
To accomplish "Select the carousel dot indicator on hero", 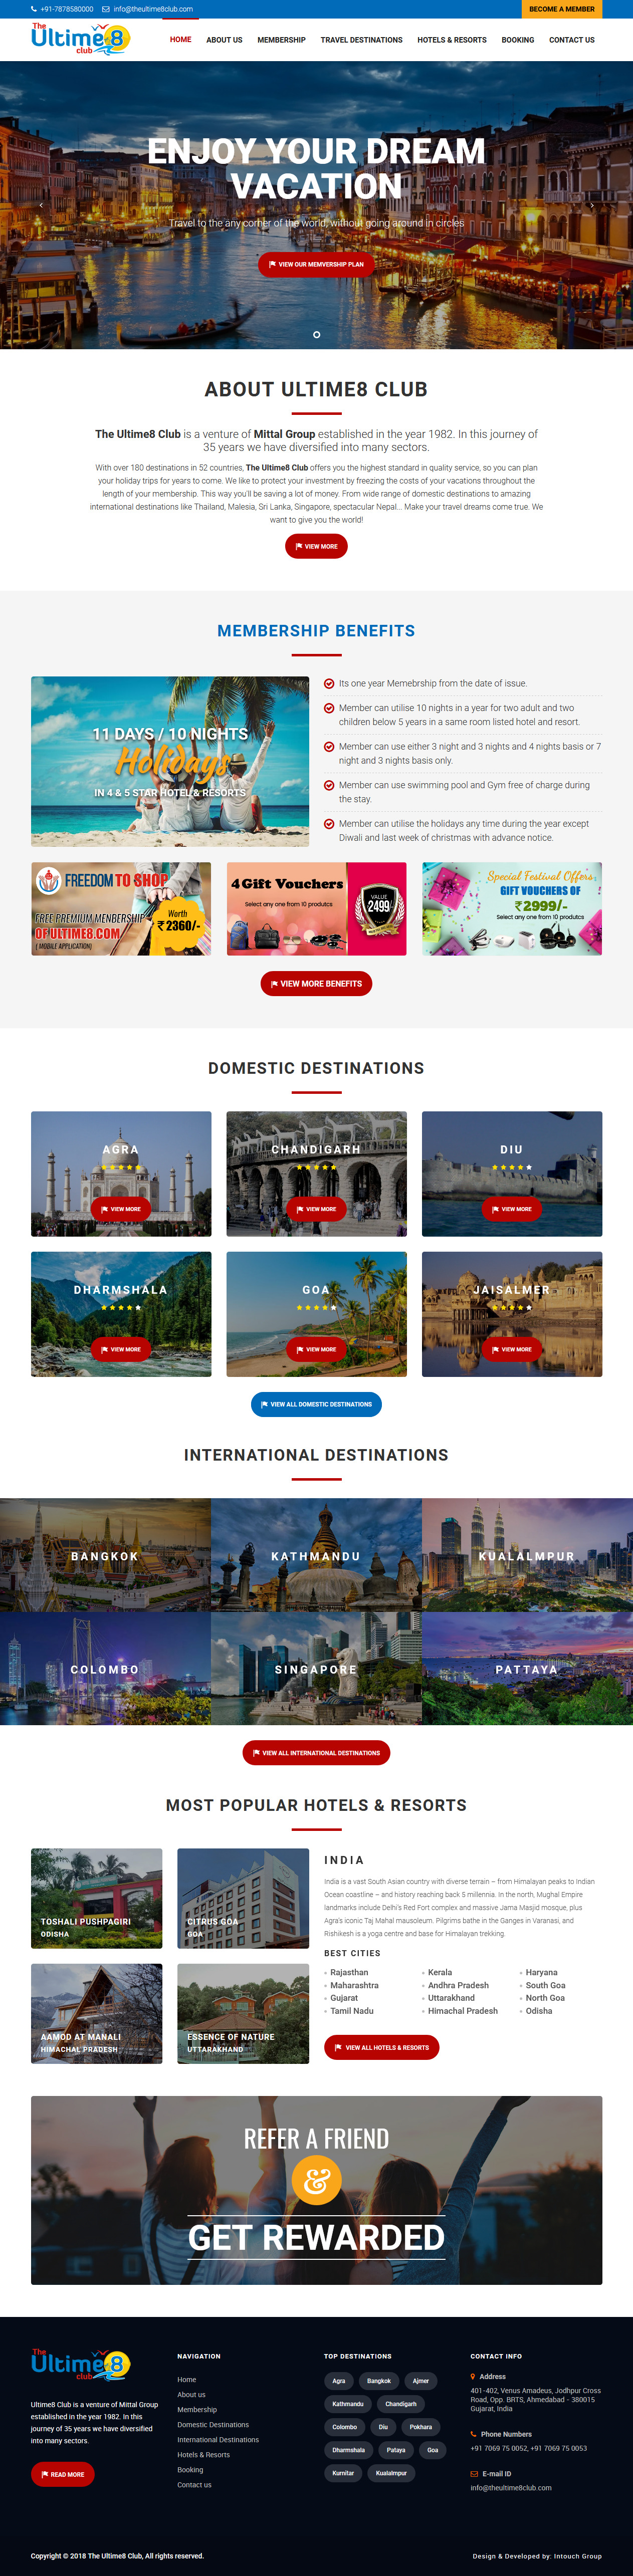I will tap(317, 334).
